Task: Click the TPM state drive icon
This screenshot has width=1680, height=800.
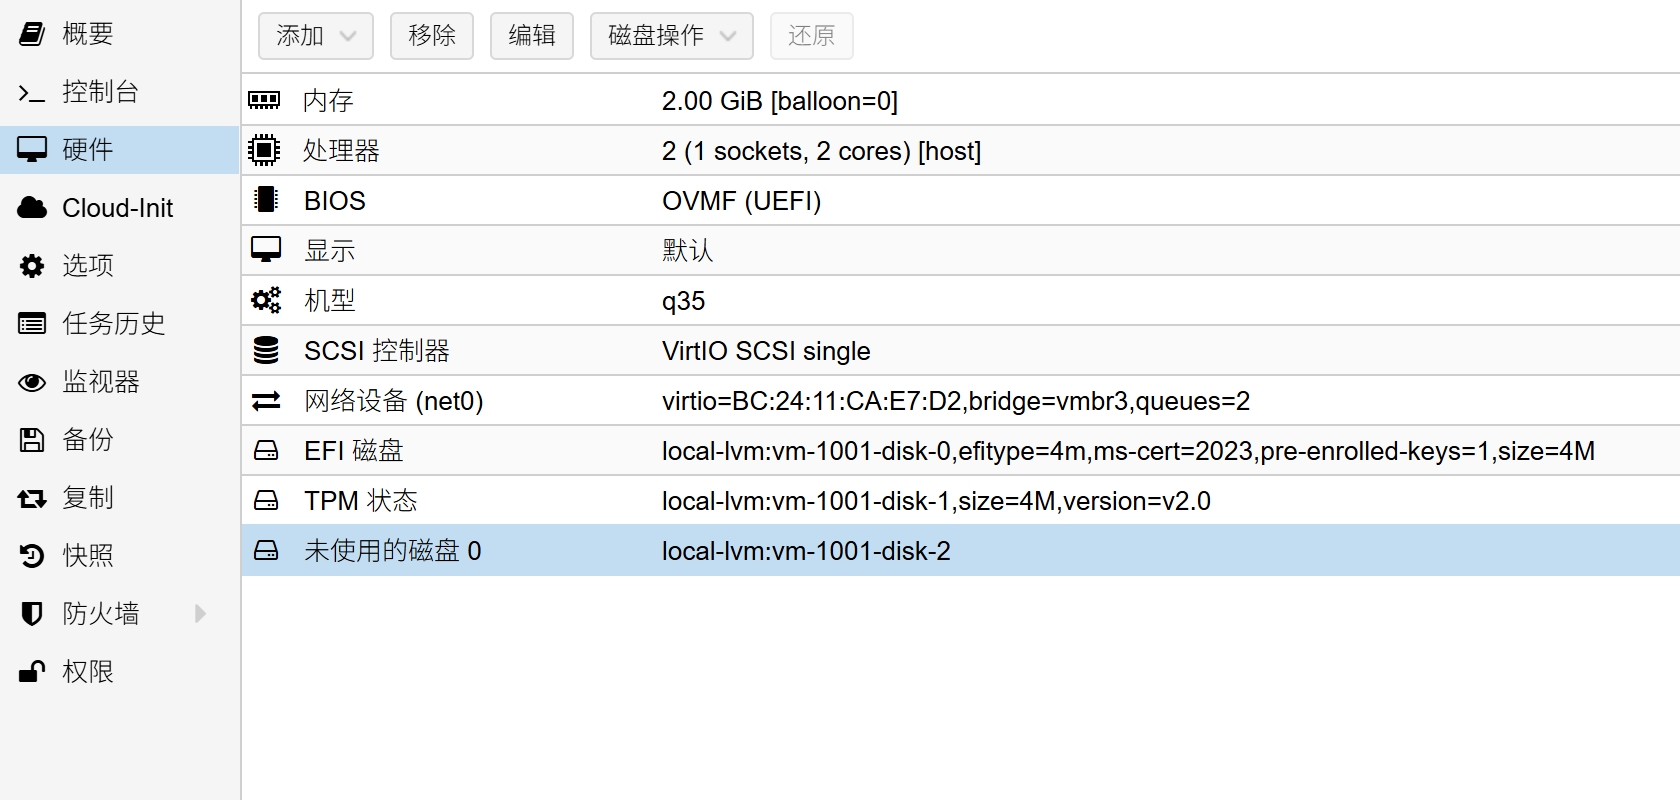Action: pyautogui.click(x=266, y=500)
